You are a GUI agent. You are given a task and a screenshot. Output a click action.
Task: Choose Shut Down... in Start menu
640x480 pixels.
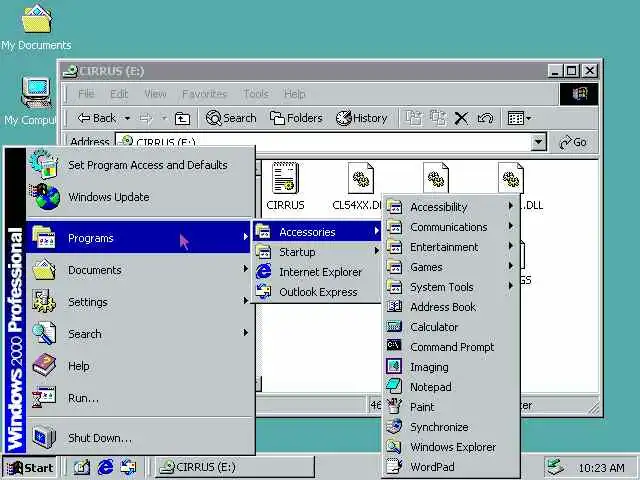coord(138,438)
